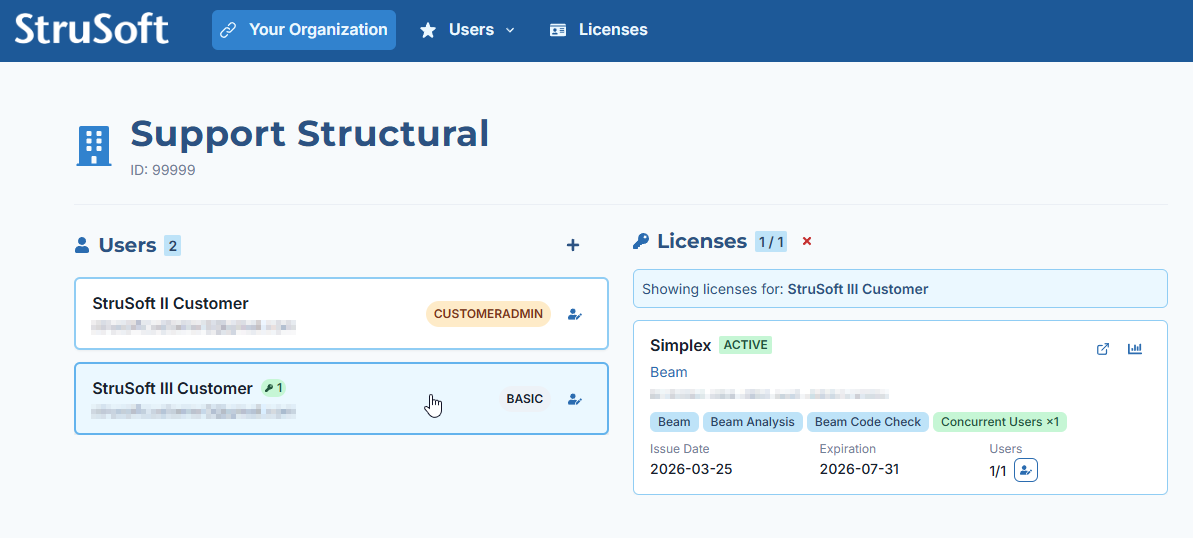Click the Beam Code Check tag
This screenshot has width=1193, height=538.
point(867,422)
